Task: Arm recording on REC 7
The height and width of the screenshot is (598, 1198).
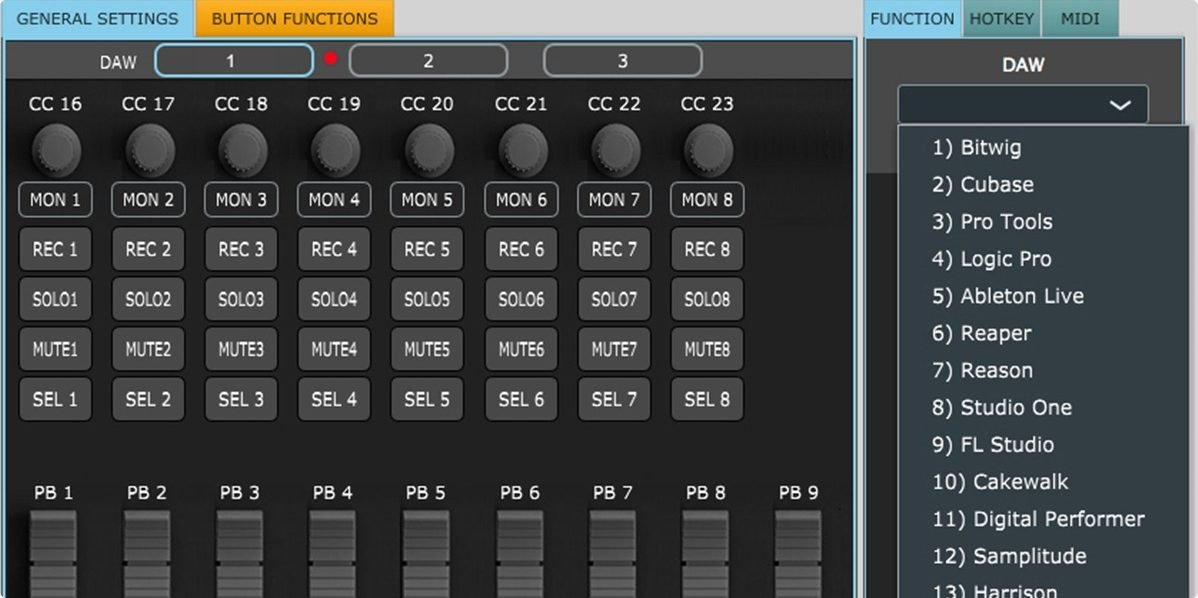Action: (613, 248)
